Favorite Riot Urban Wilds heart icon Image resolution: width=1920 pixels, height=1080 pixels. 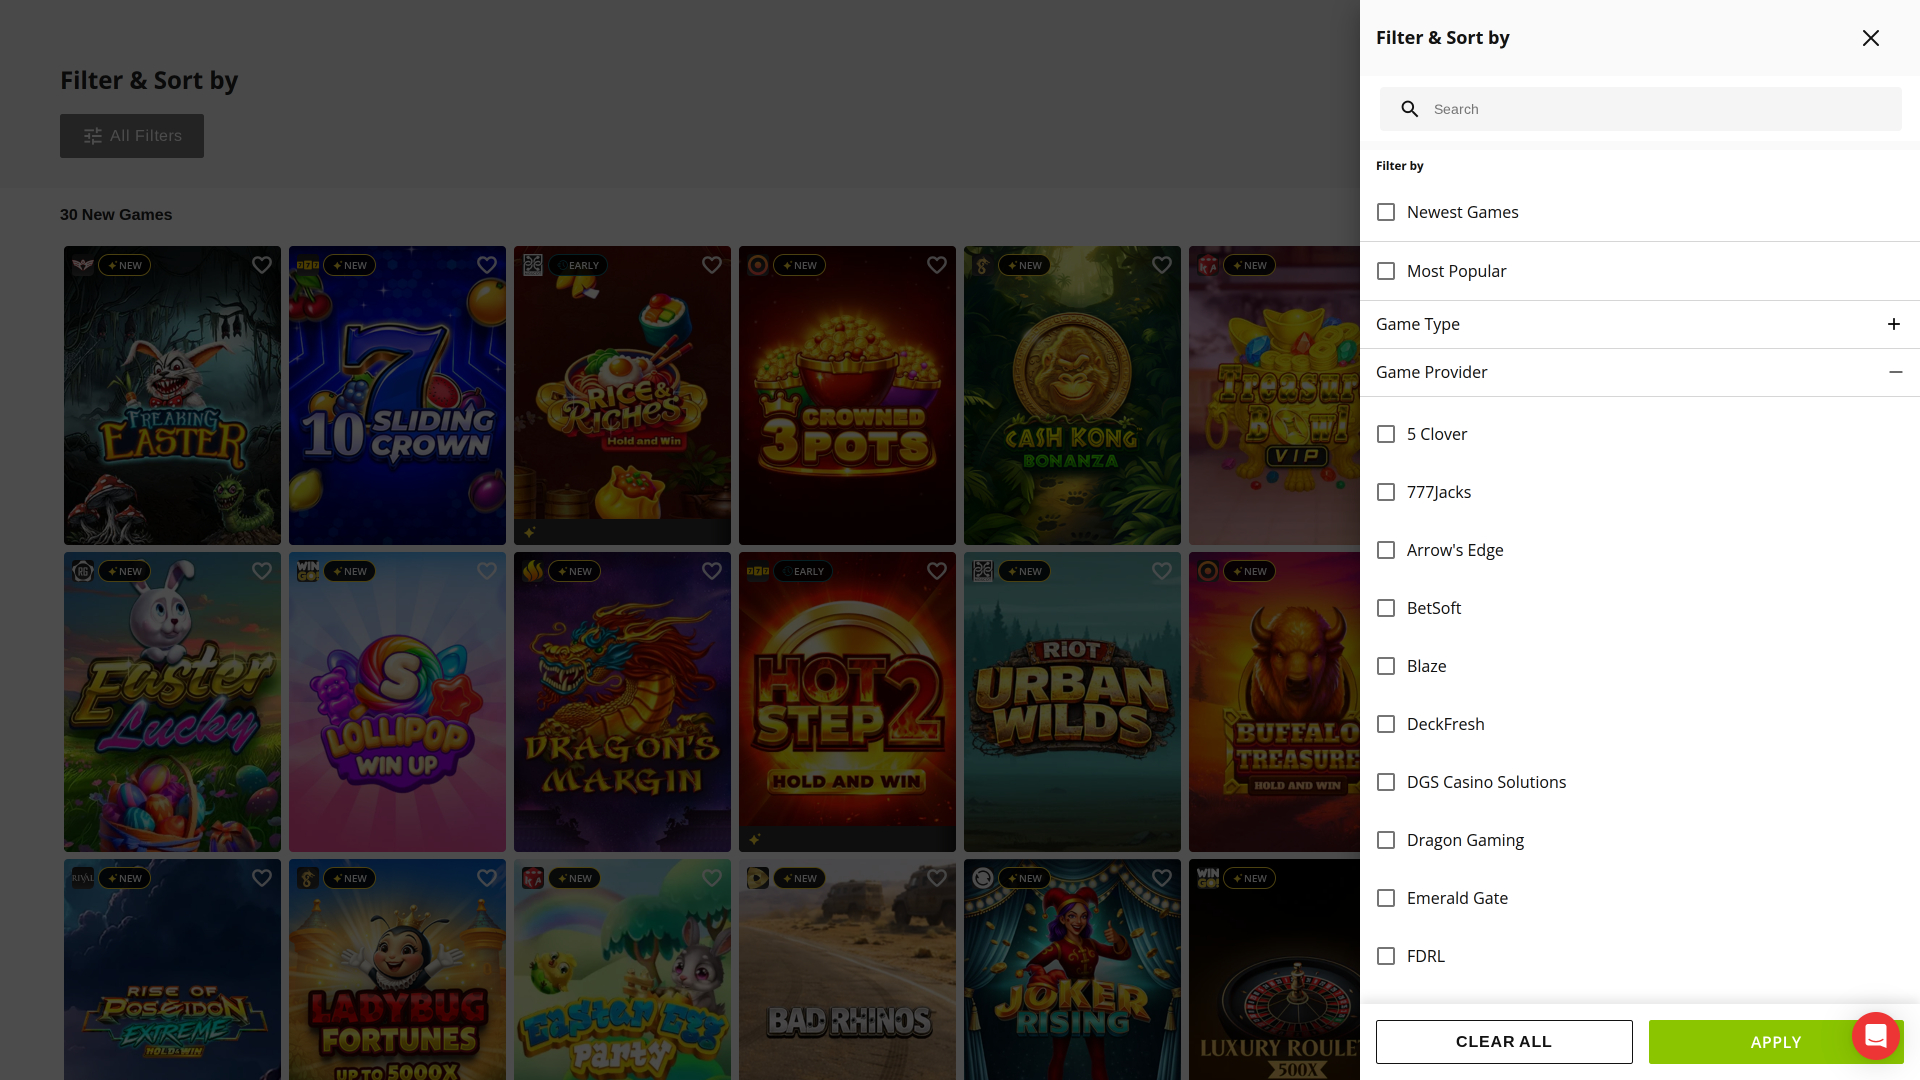click(1162, 571)
